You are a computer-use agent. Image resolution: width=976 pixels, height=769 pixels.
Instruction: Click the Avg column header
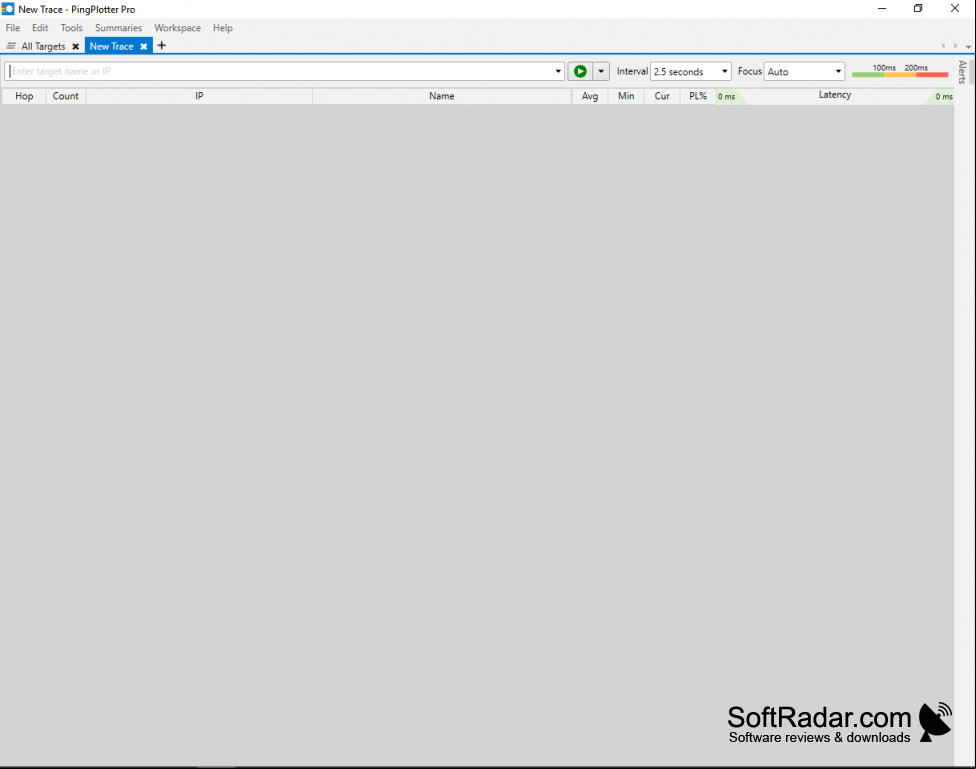pos(589,96)
